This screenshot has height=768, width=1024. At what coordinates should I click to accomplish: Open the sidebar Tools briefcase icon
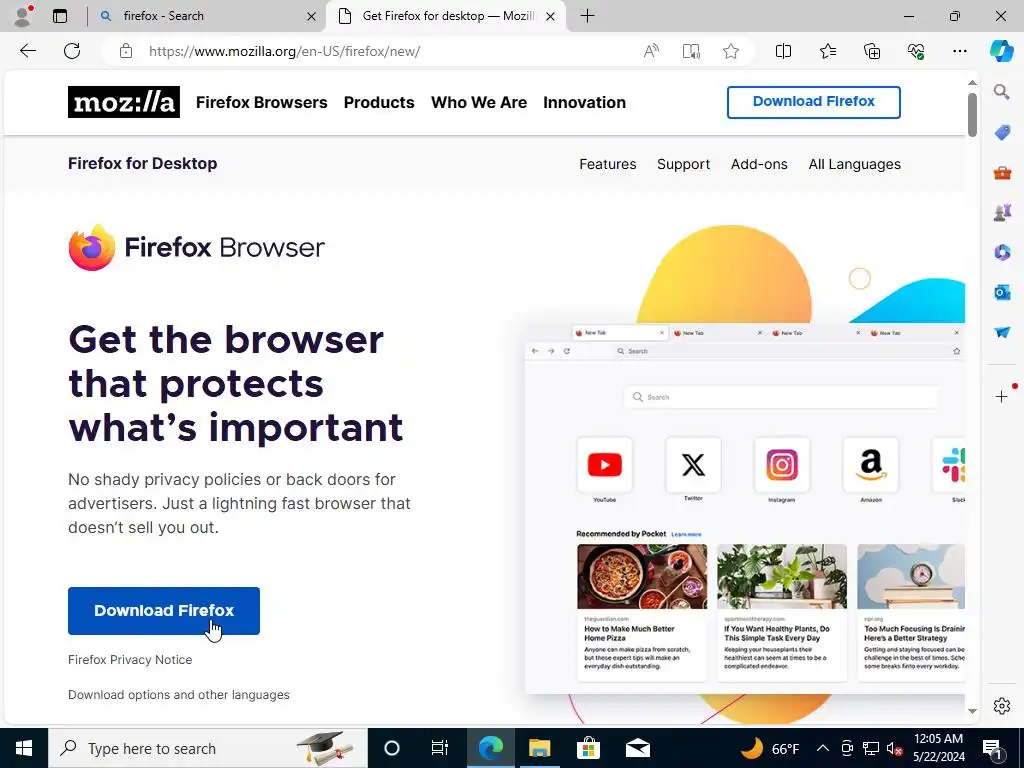[x=1002, y=173]
